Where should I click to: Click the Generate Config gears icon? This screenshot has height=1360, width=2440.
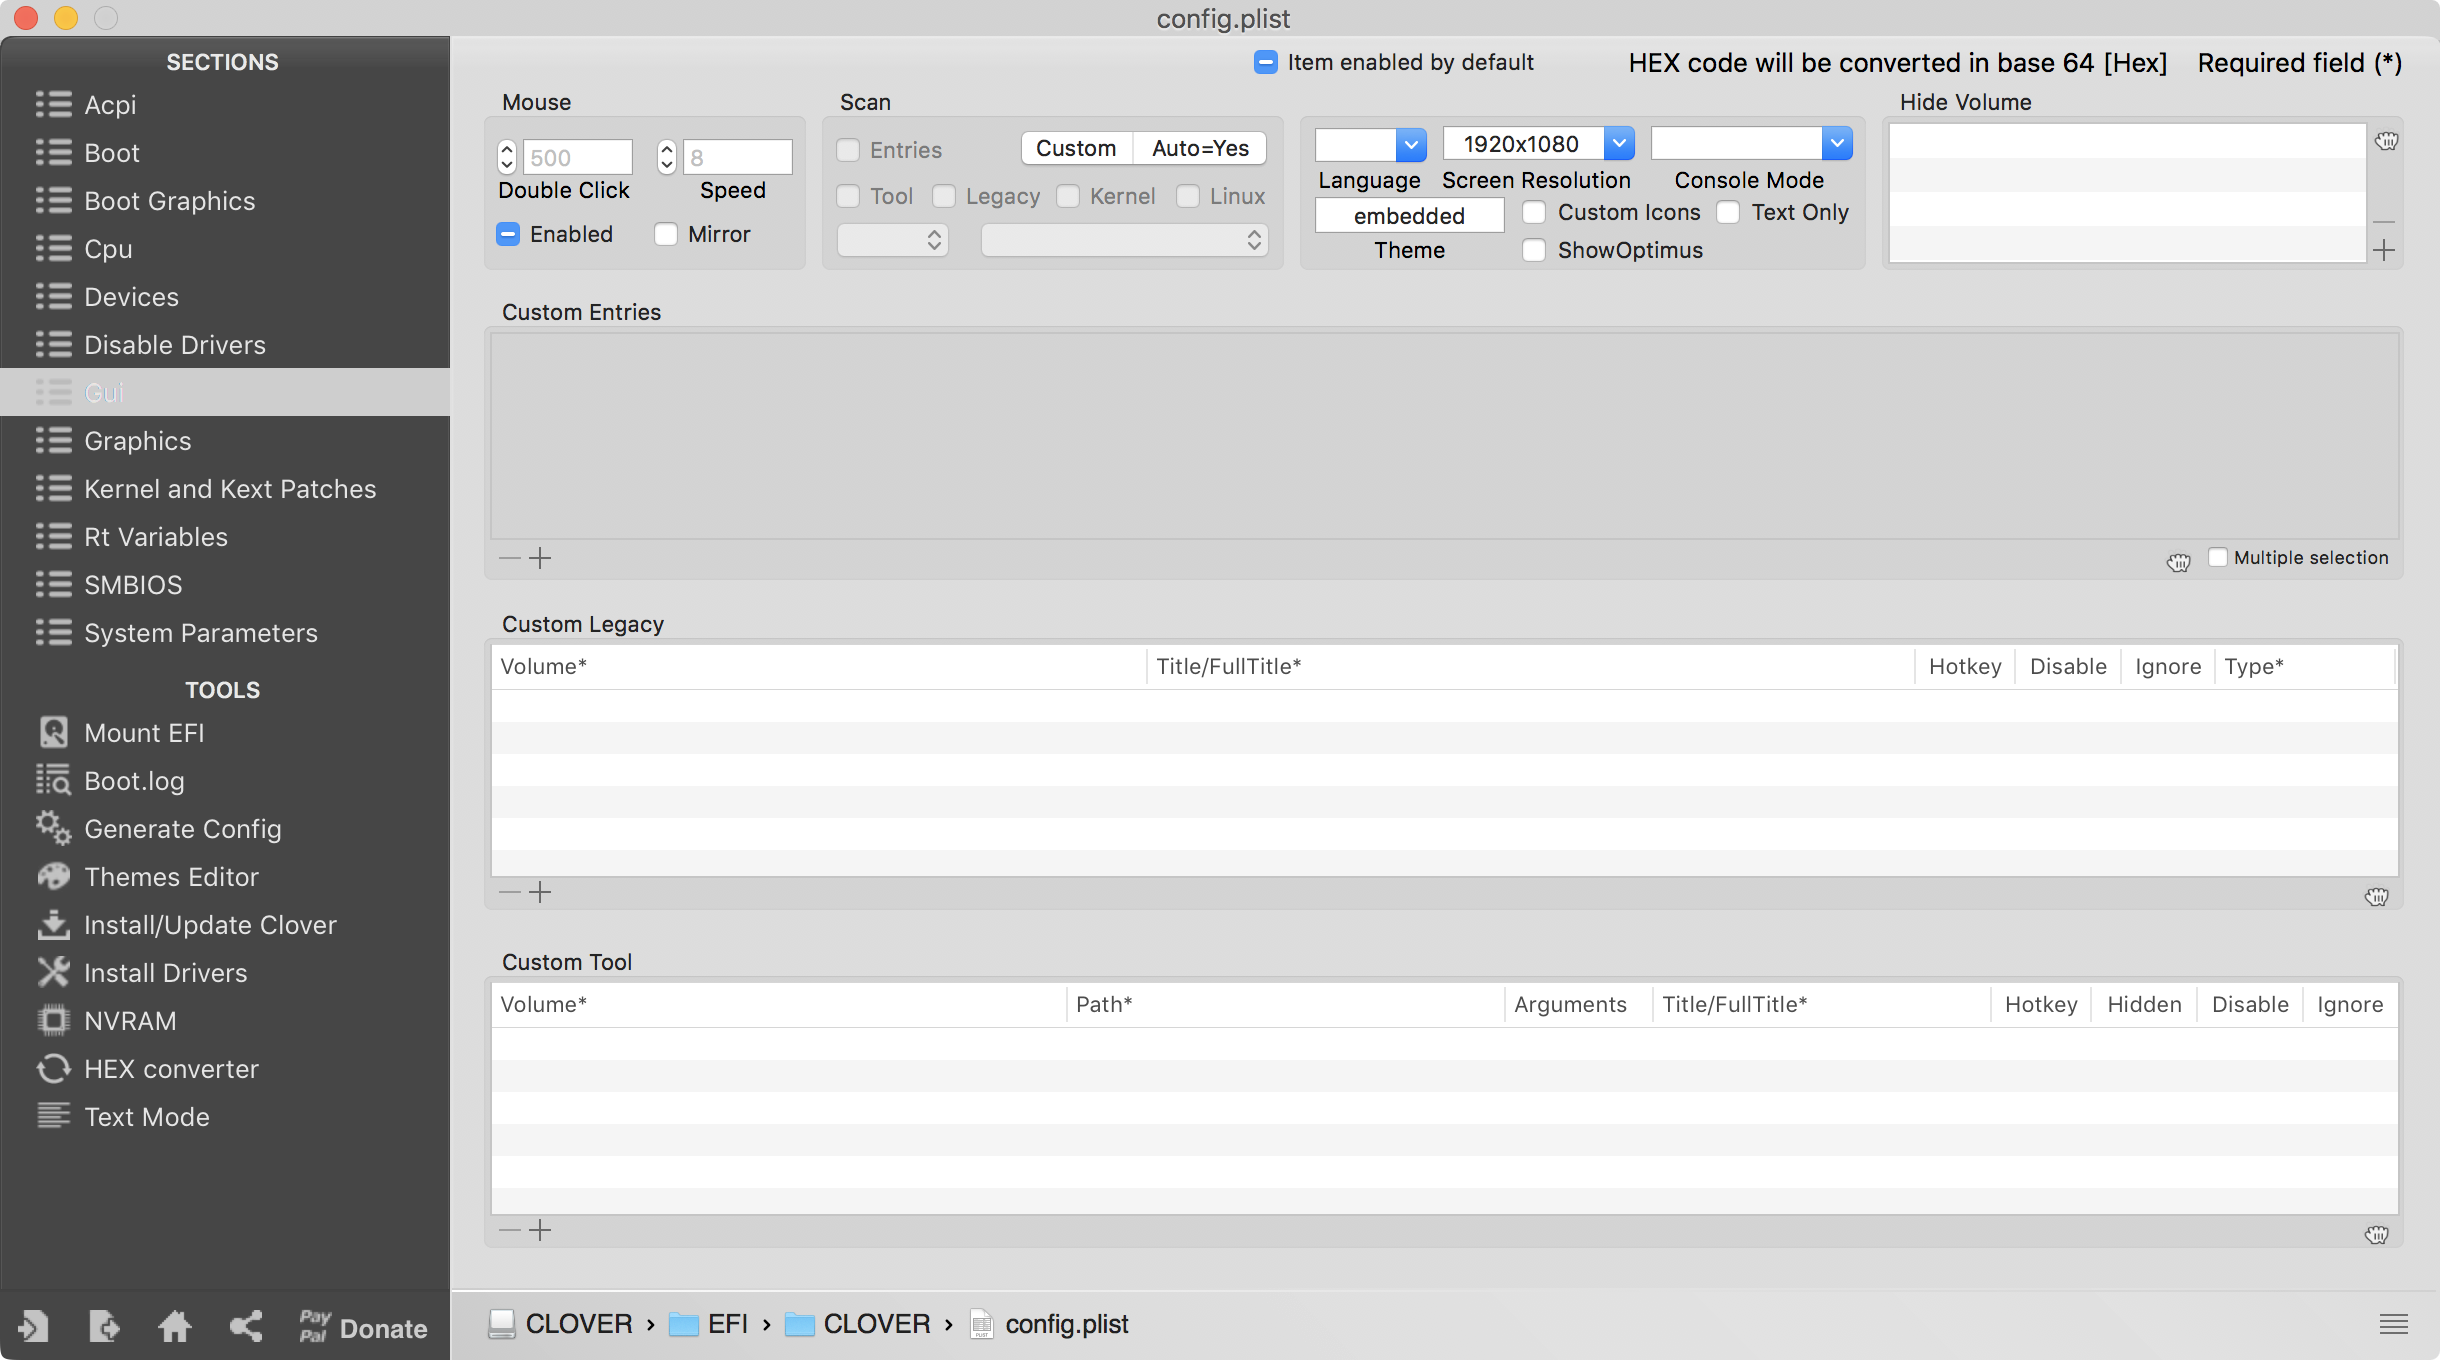click(x=53, y=828)
